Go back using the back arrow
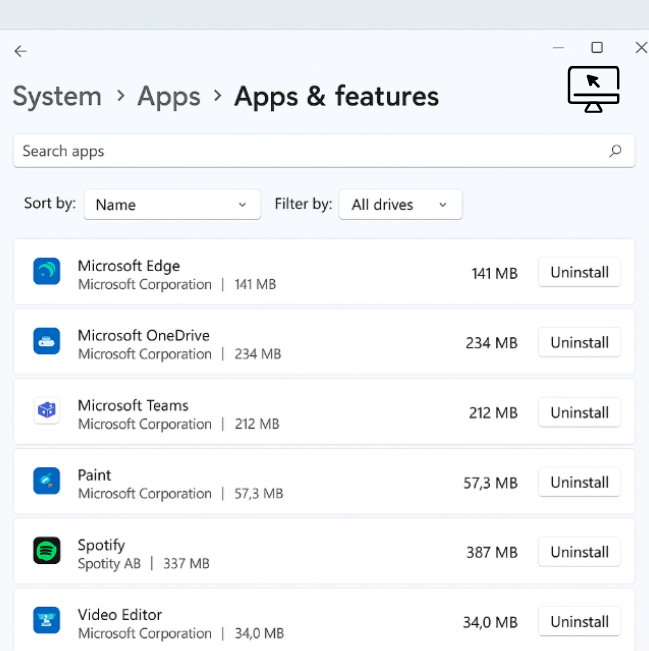Viewport: 649px width, 651px height. point(20,51)
